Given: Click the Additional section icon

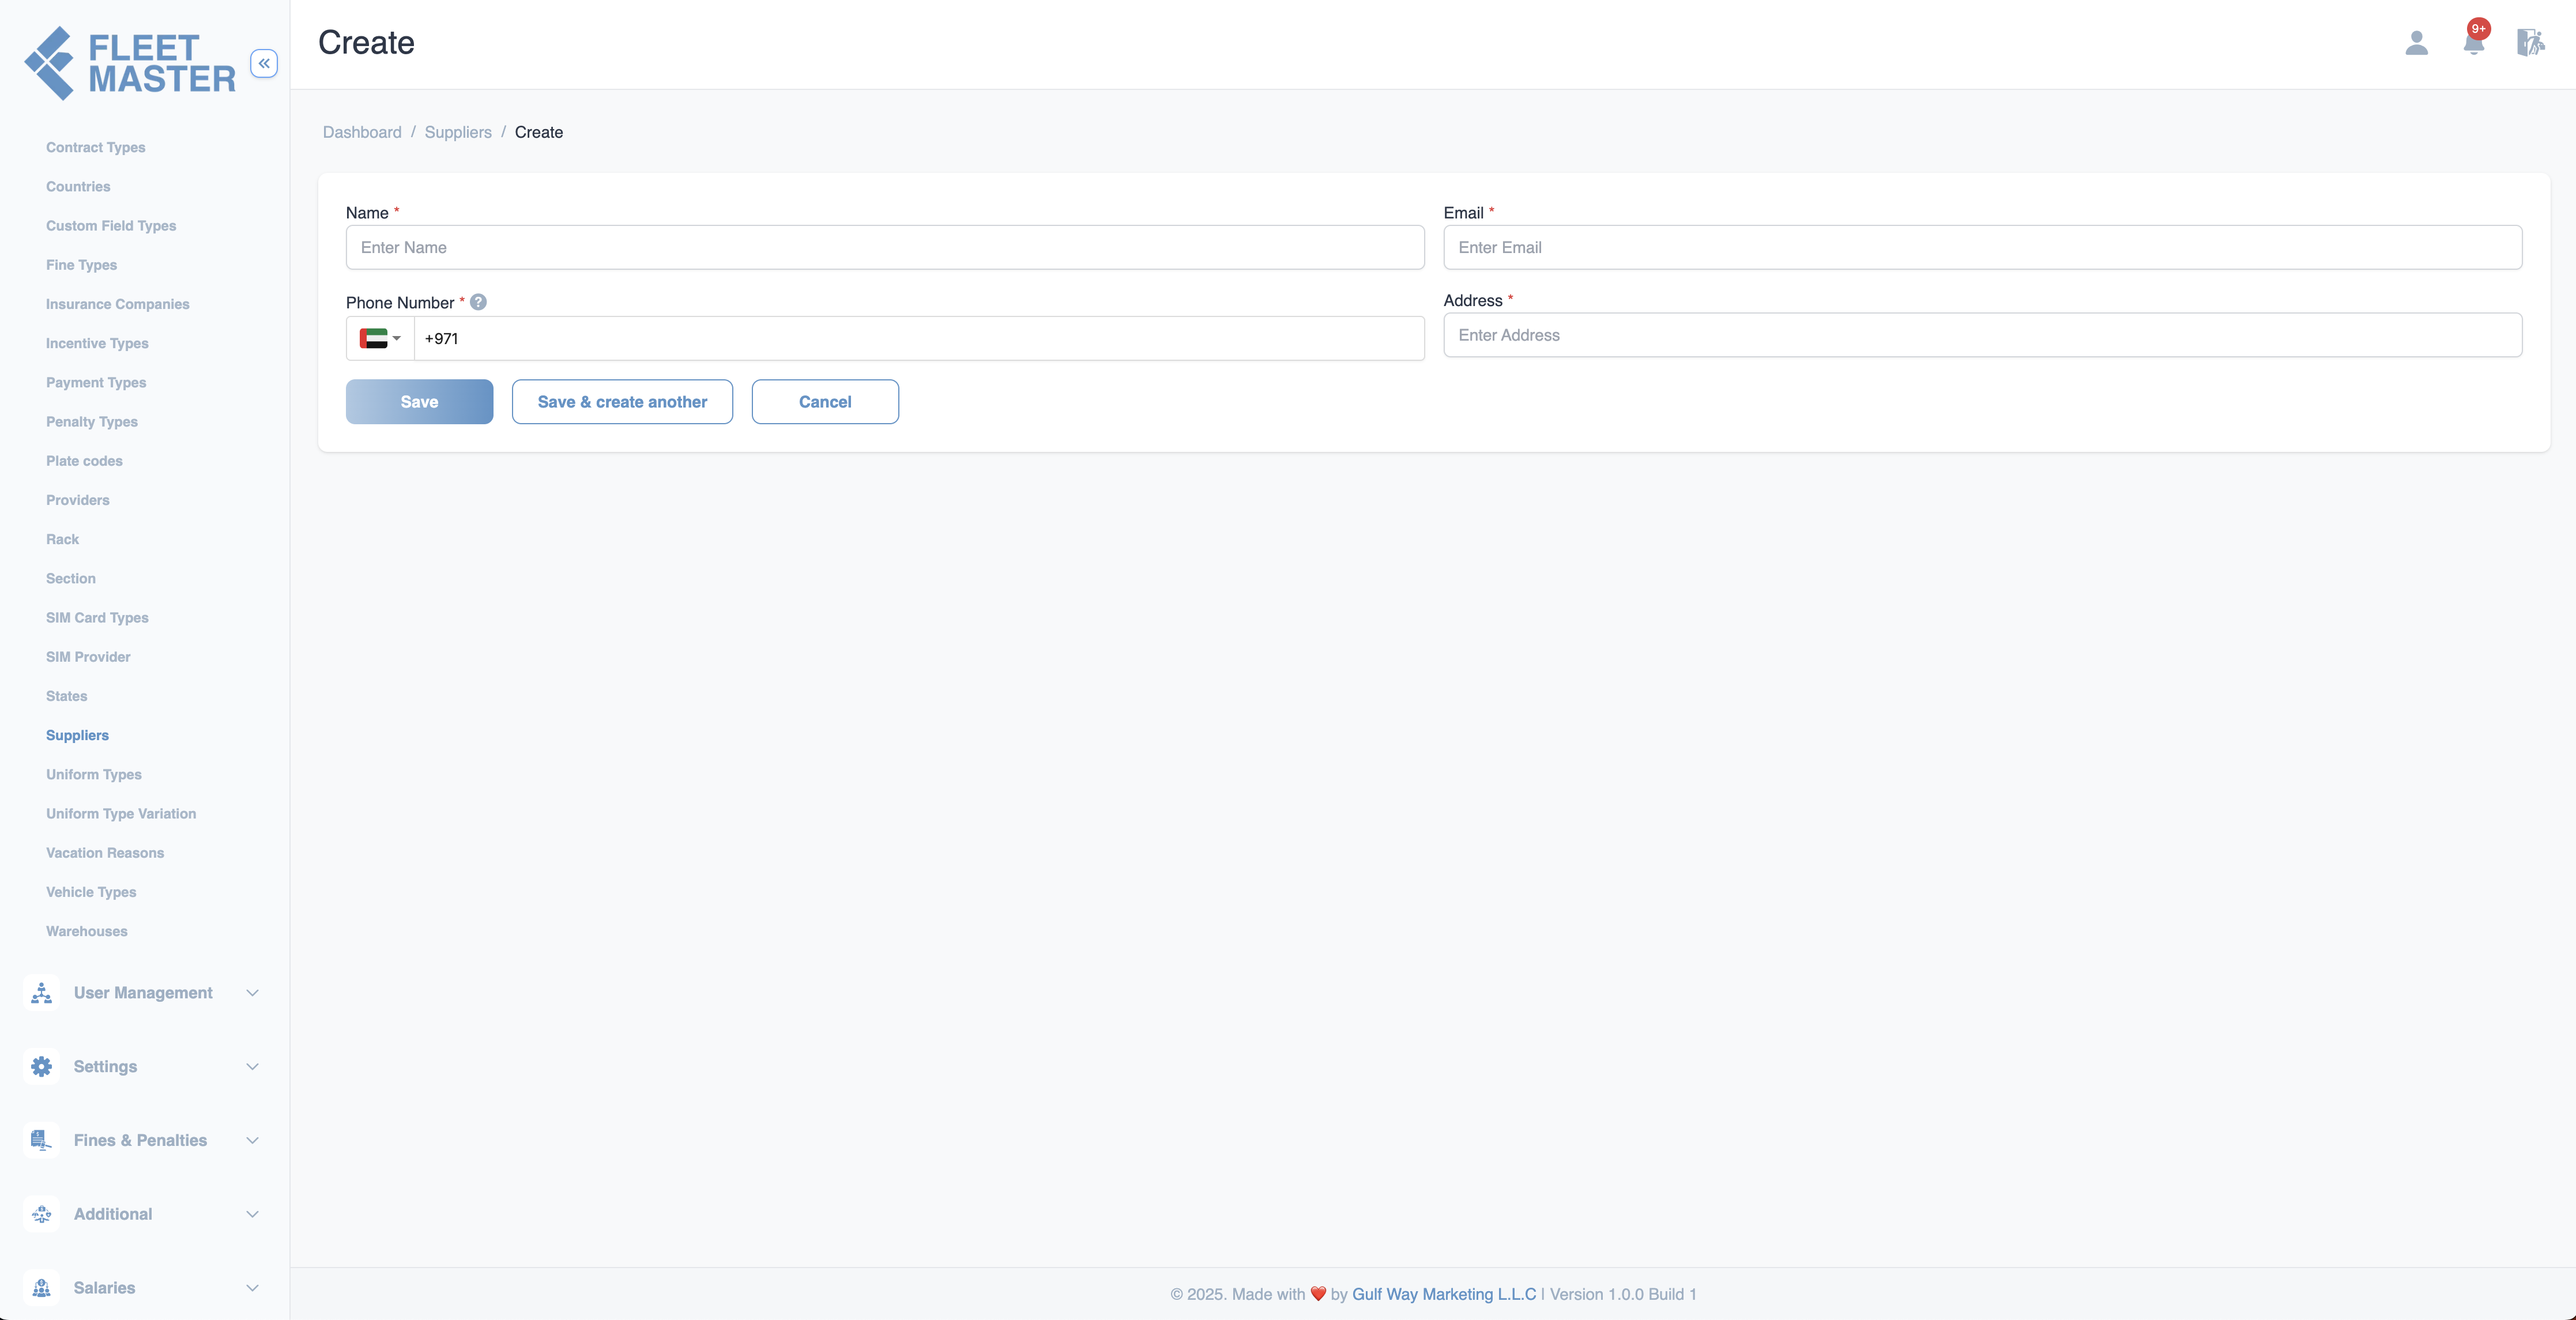Looking at the screenshot, I should click(42, 1214).
